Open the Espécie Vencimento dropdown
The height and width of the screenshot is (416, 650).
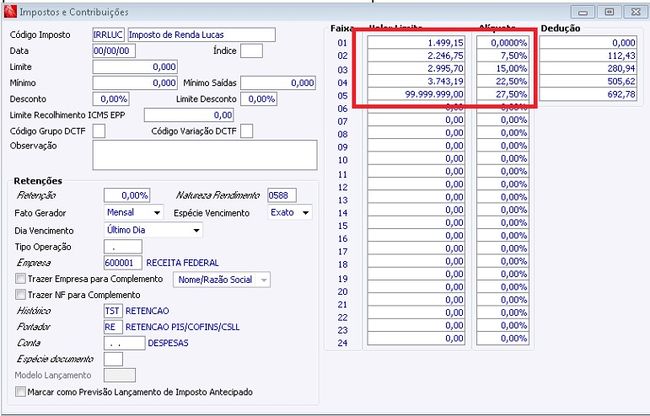coord(290,213)
